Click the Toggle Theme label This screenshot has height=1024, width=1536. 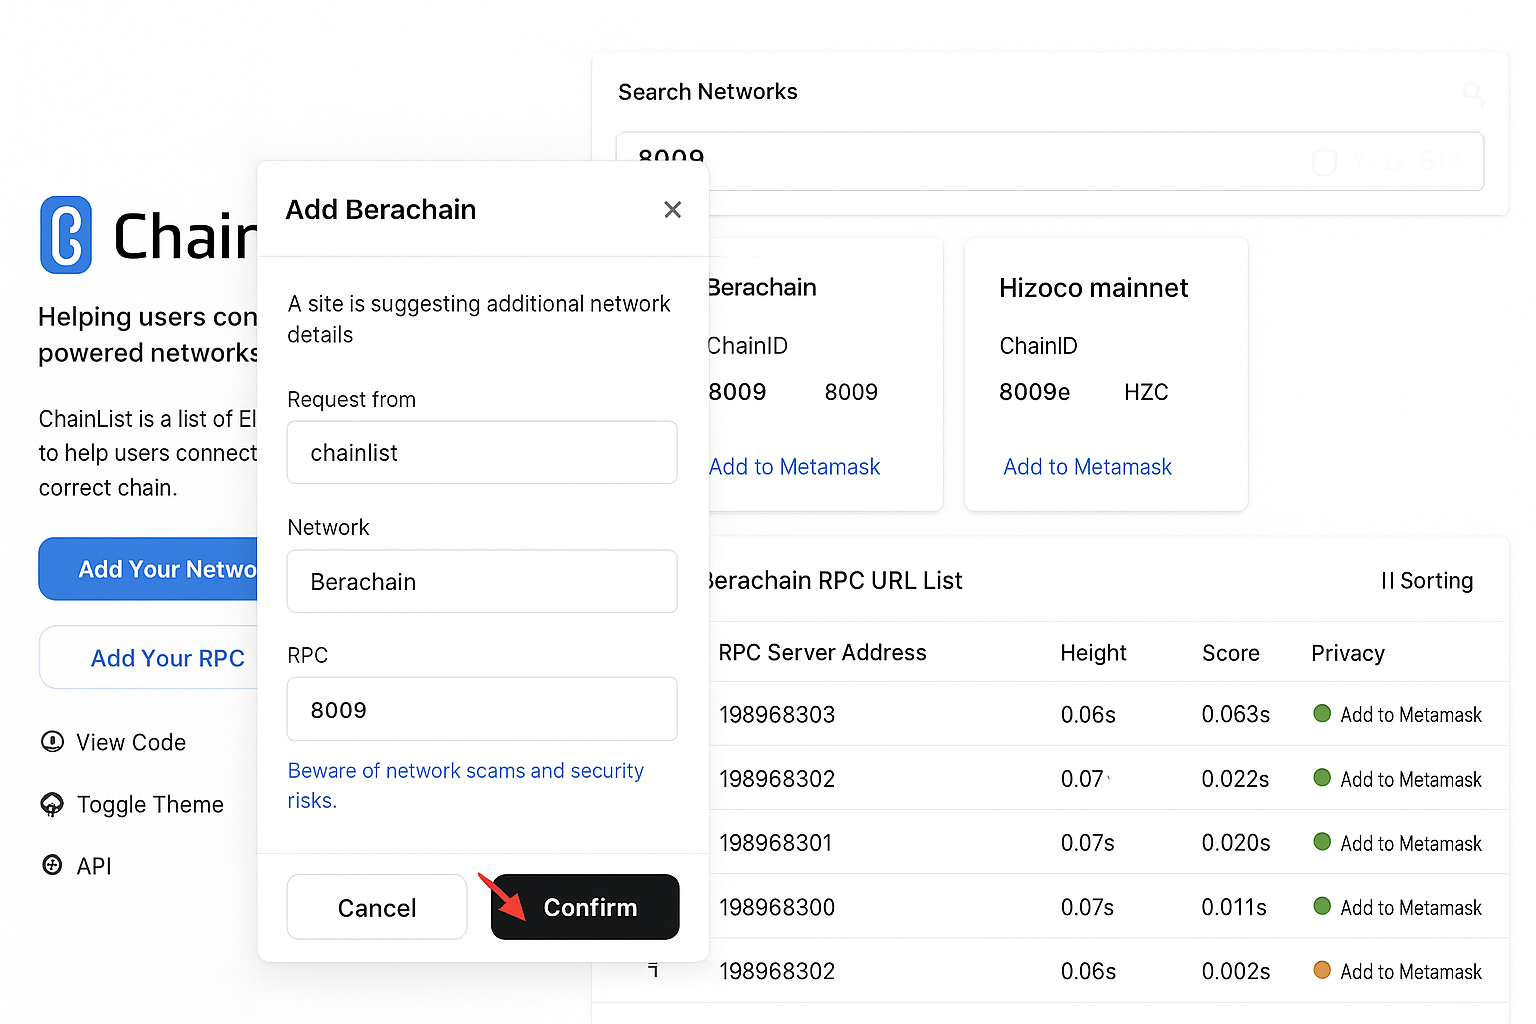coord(150,804)
